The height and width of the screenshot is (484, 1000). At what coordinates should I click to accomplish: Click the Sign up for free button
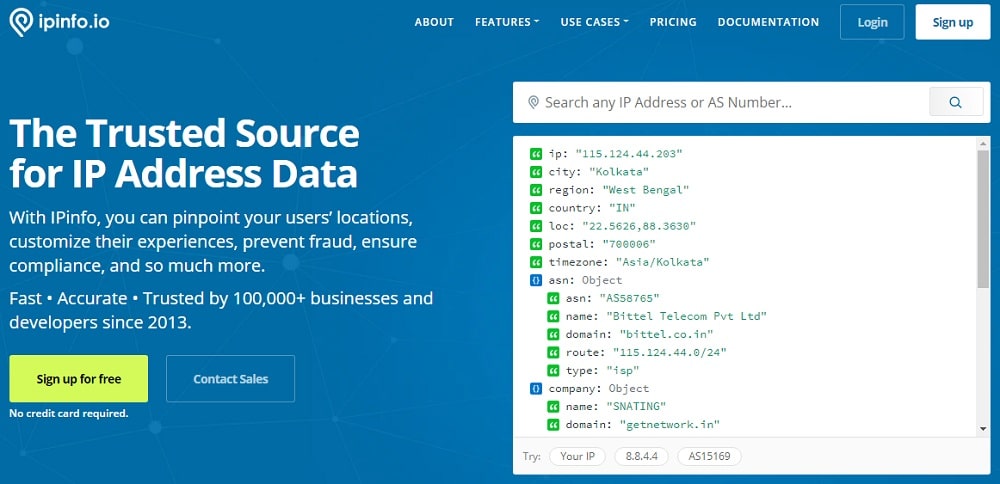pyautogui.click(x=78, y=379)
